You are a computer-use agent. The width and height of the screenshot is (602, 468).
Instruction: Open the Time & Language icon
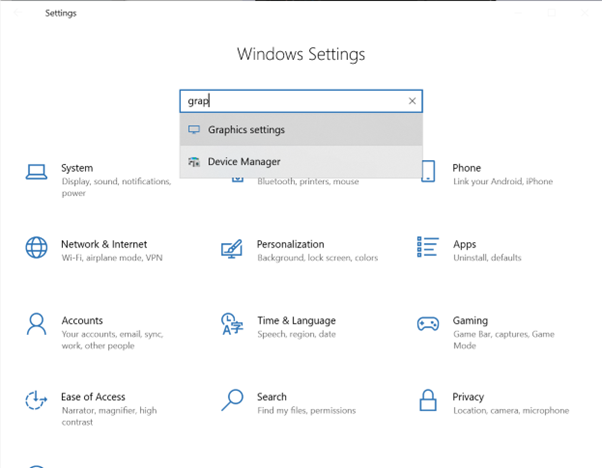point(232,324)
